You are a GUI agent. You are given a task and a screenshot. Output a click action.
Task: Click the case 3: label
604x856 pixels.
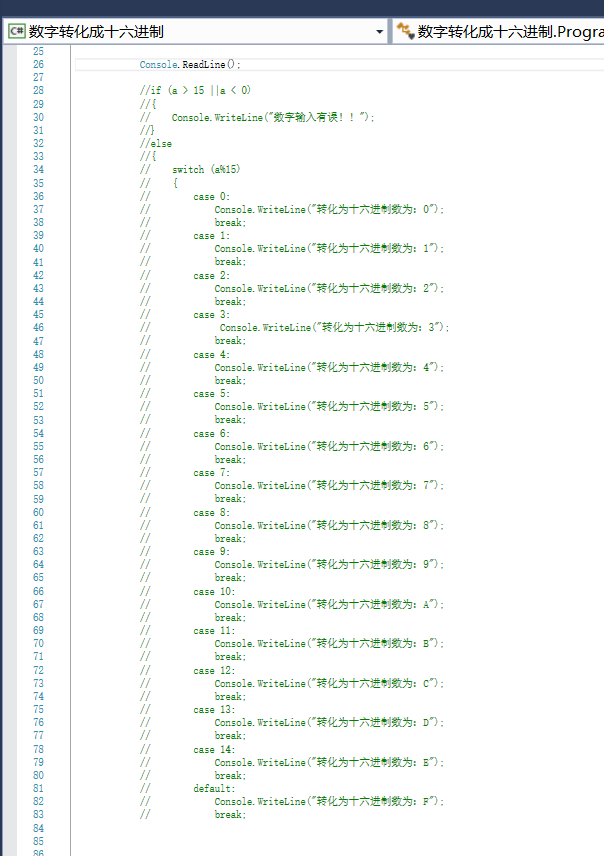tap(211, 315)
